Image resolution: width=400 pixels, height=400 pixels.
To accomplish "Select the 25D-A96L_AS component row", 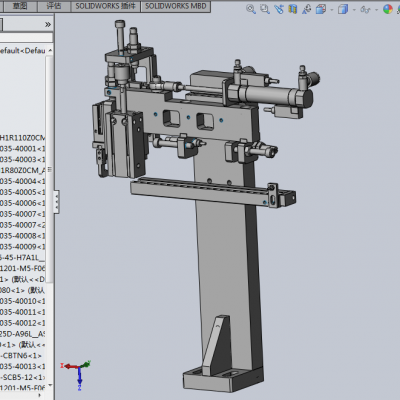I will 23,334.
